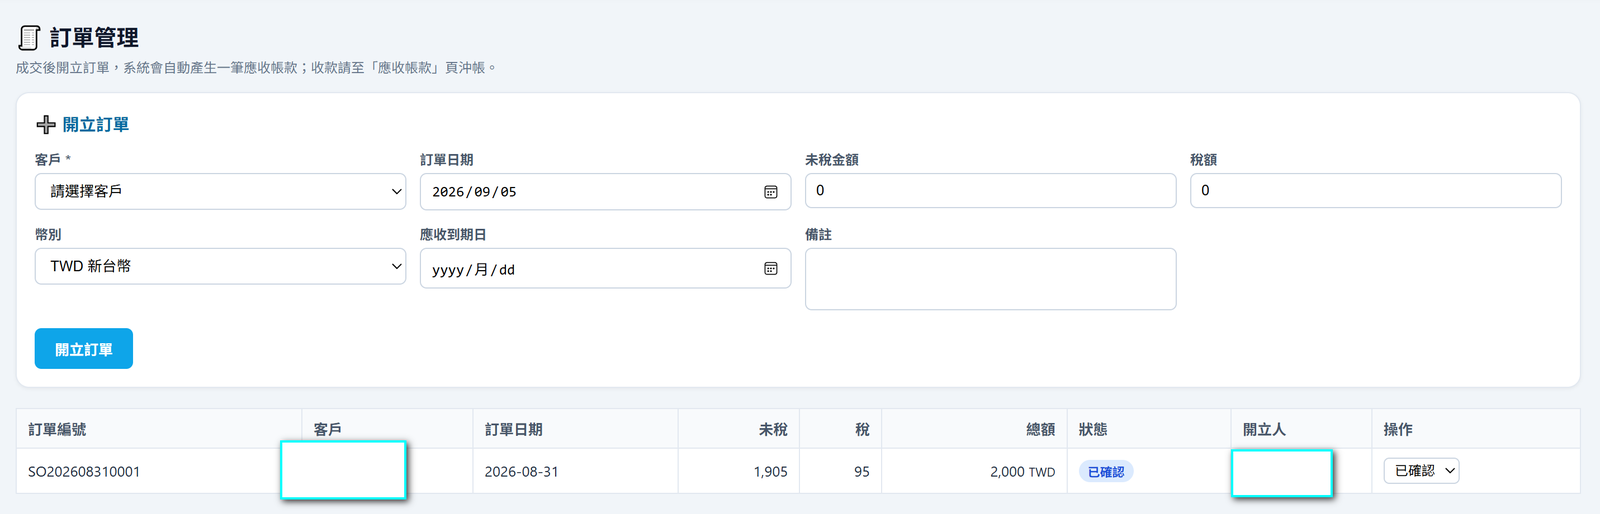Screen dimensions: 1600x514
Task: Open calendar picker for 訂單日期 field
Action: (x=771, y=192)
